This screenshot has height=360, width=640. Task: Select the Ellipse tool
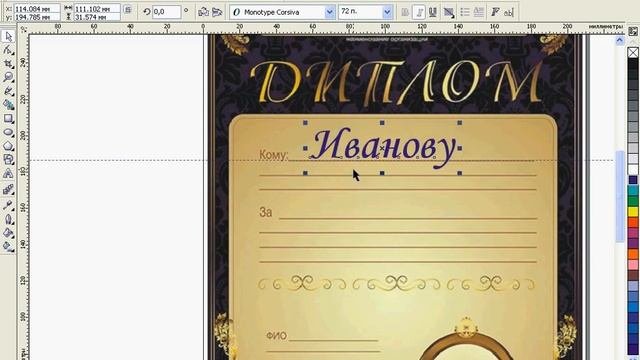pos(8,132)
